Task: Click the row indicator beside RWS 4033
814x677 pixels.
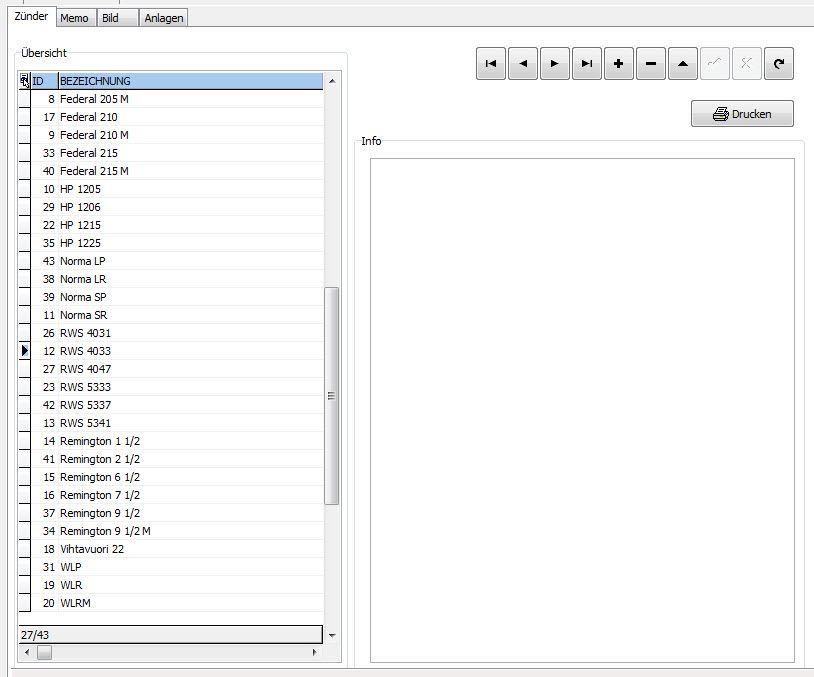Action: point(24,351)
